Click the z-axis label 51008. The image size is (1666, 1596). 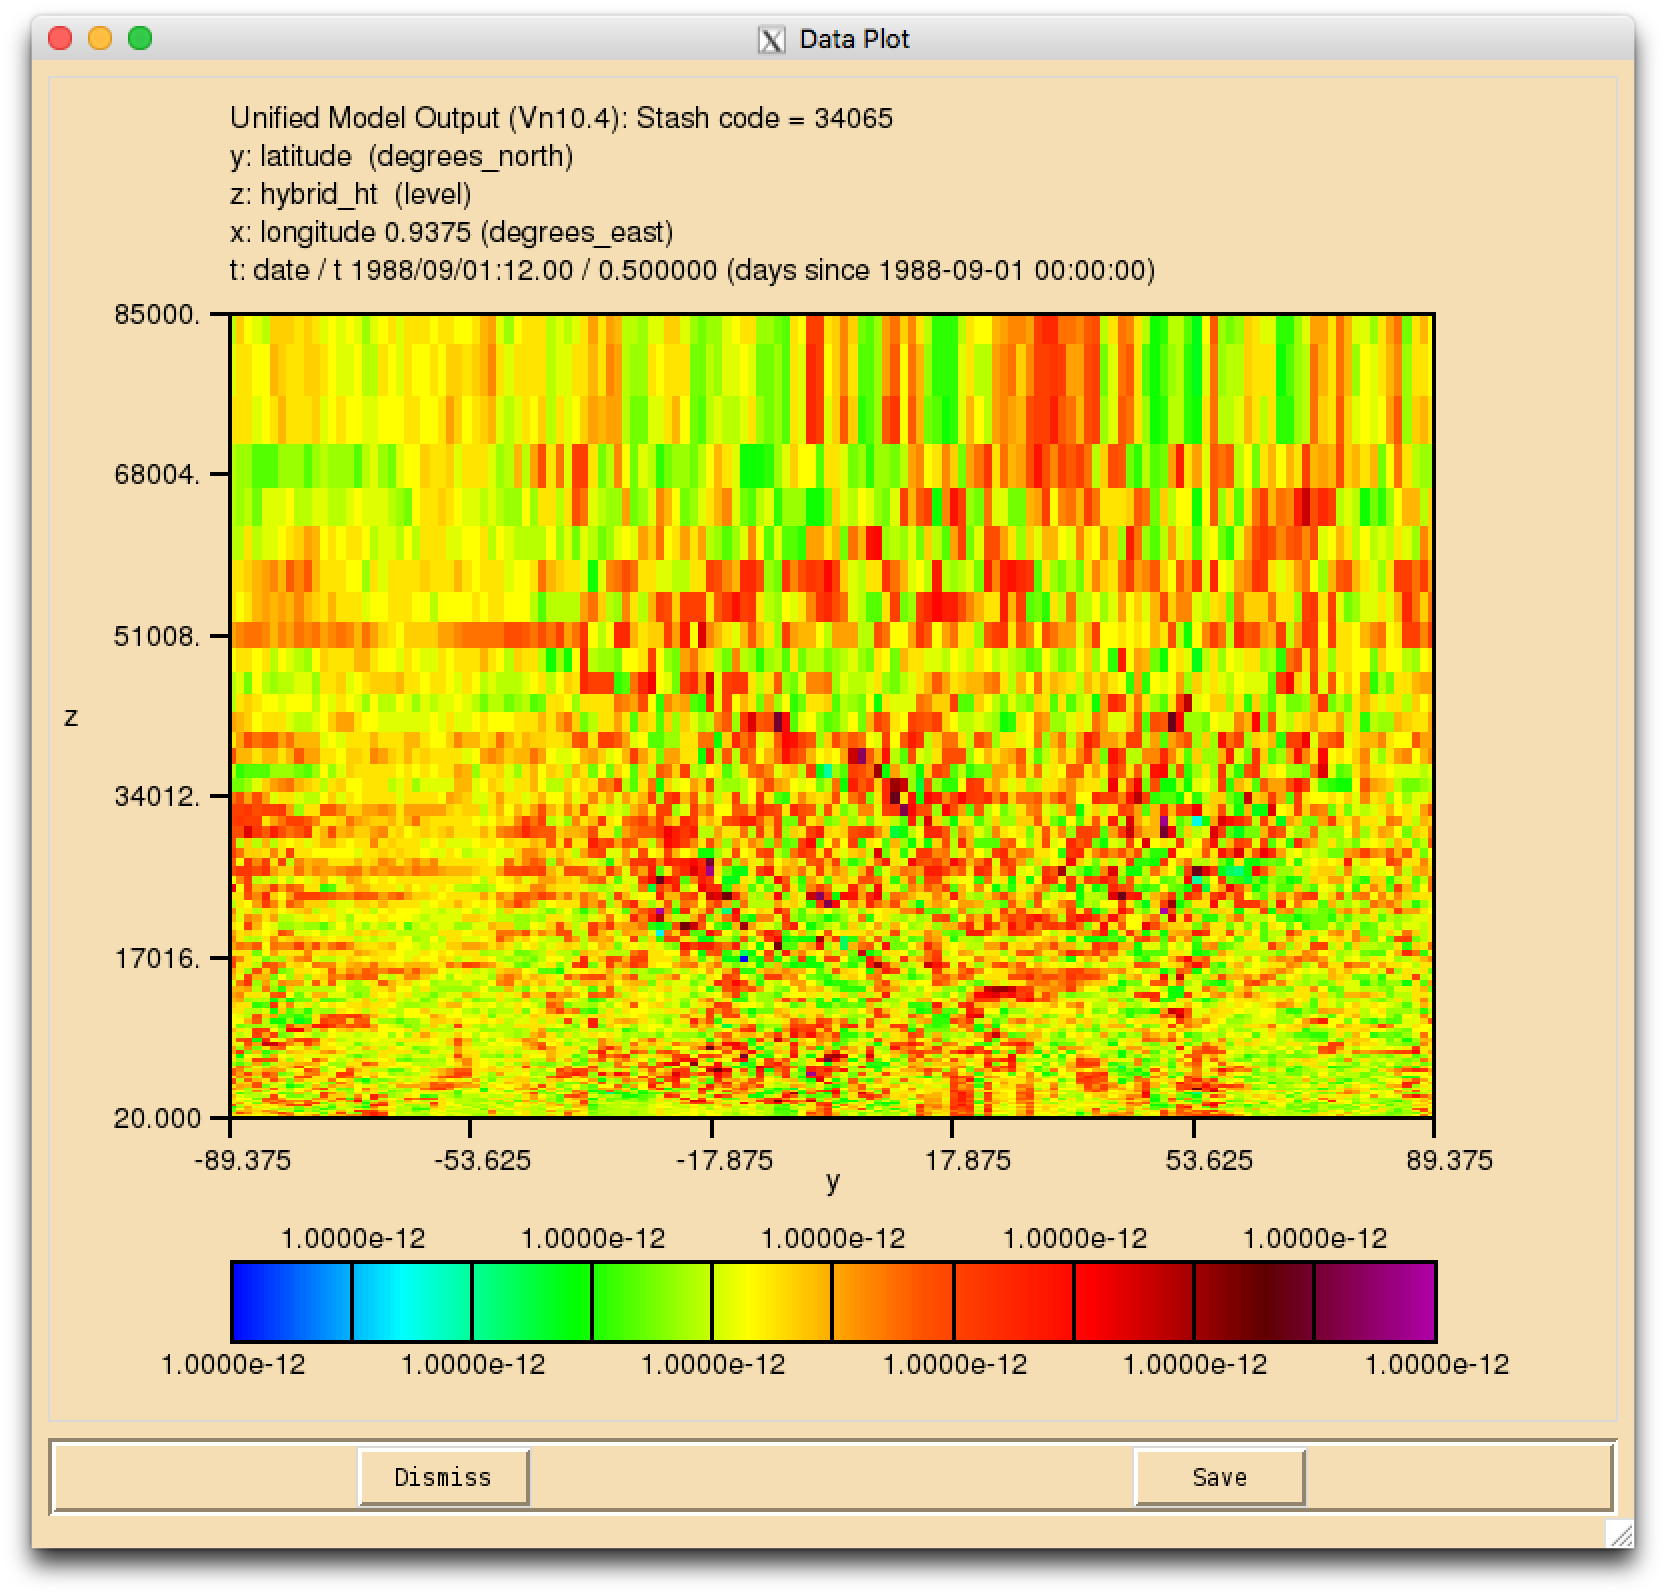pos(158,636)
